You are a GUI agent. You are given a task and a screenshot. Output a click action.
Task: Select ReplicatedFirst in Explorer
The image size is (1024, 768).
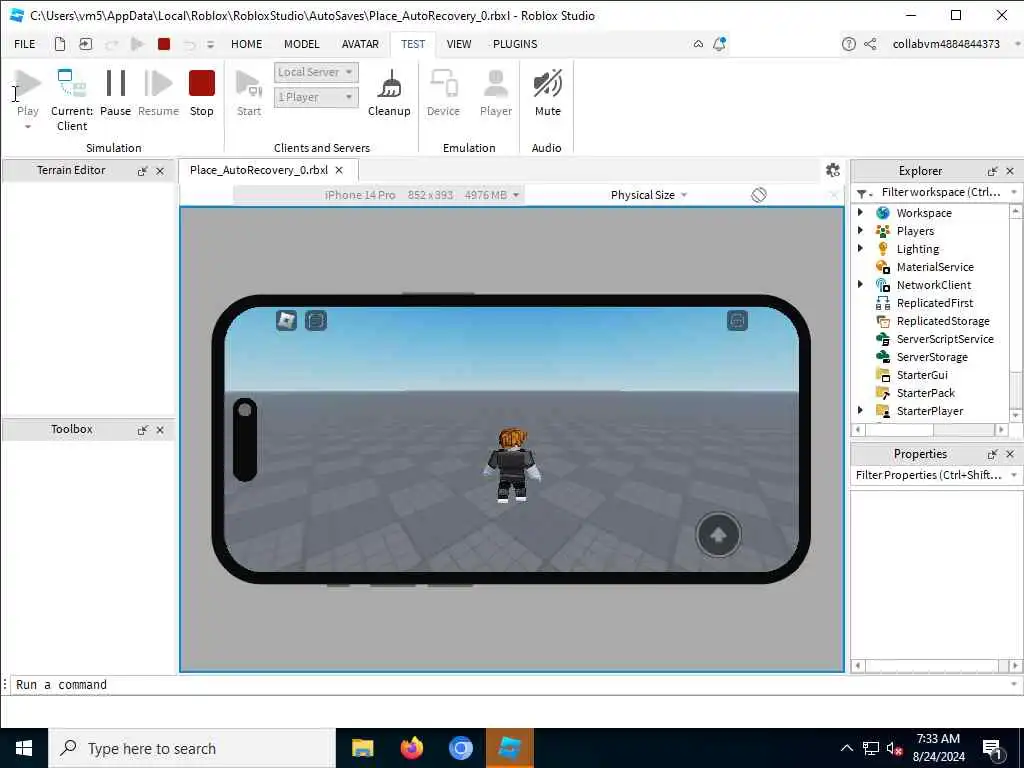(x=935, y=303)
